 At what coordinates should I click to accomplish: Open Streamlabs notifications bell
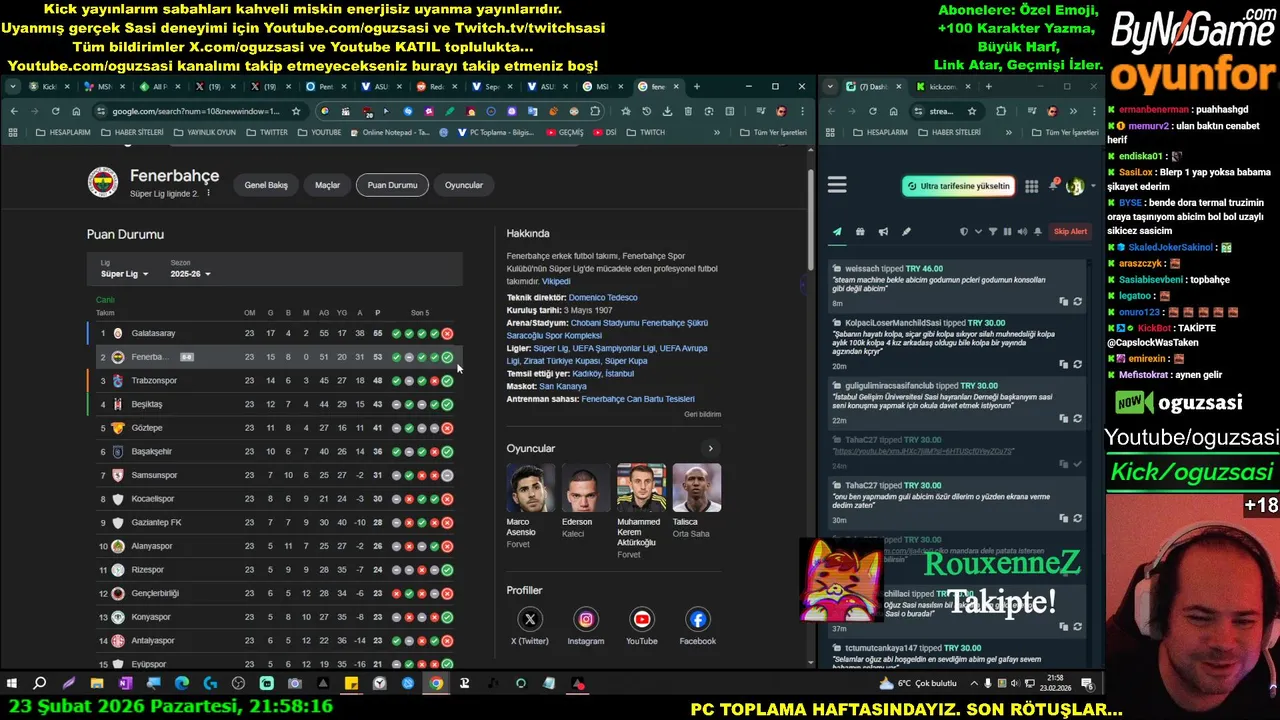point(1053,186)
